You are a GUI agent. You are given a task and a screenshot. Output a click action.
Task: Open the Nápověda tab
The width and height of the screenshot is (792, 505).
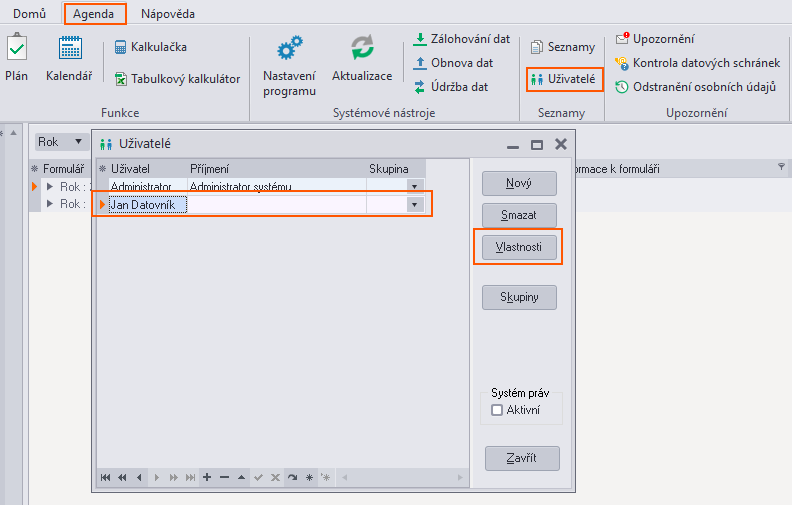167,14
